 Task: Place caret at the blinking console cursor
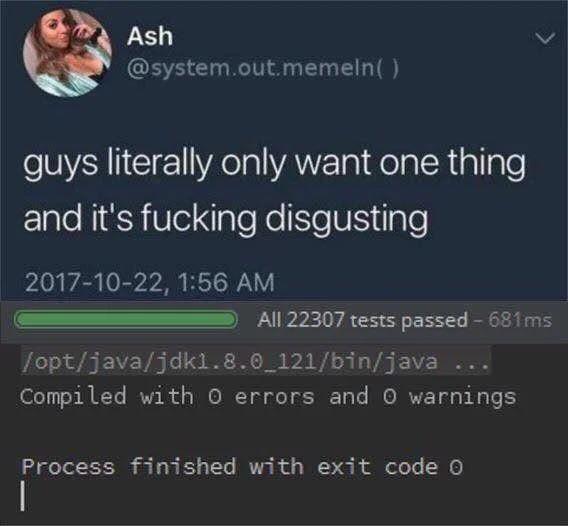[x=23, y=496]
